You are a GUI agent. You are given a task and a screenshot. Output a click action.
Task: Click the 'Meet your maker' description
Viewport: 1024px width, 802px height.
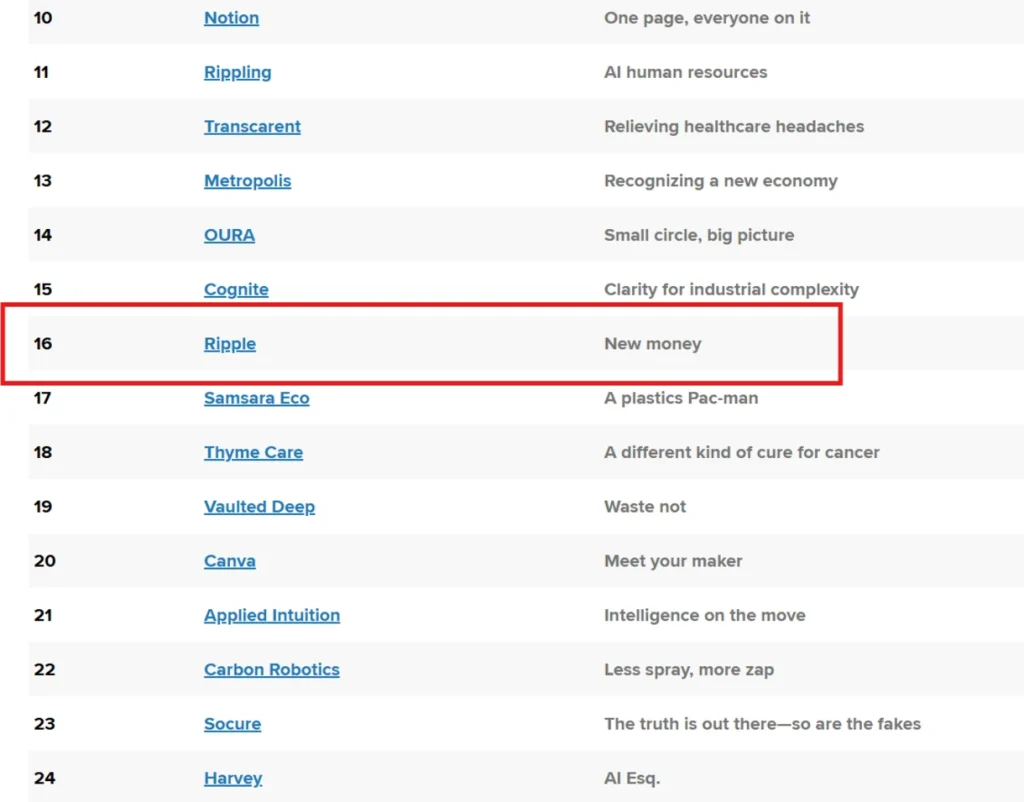(x=673, y=560)
